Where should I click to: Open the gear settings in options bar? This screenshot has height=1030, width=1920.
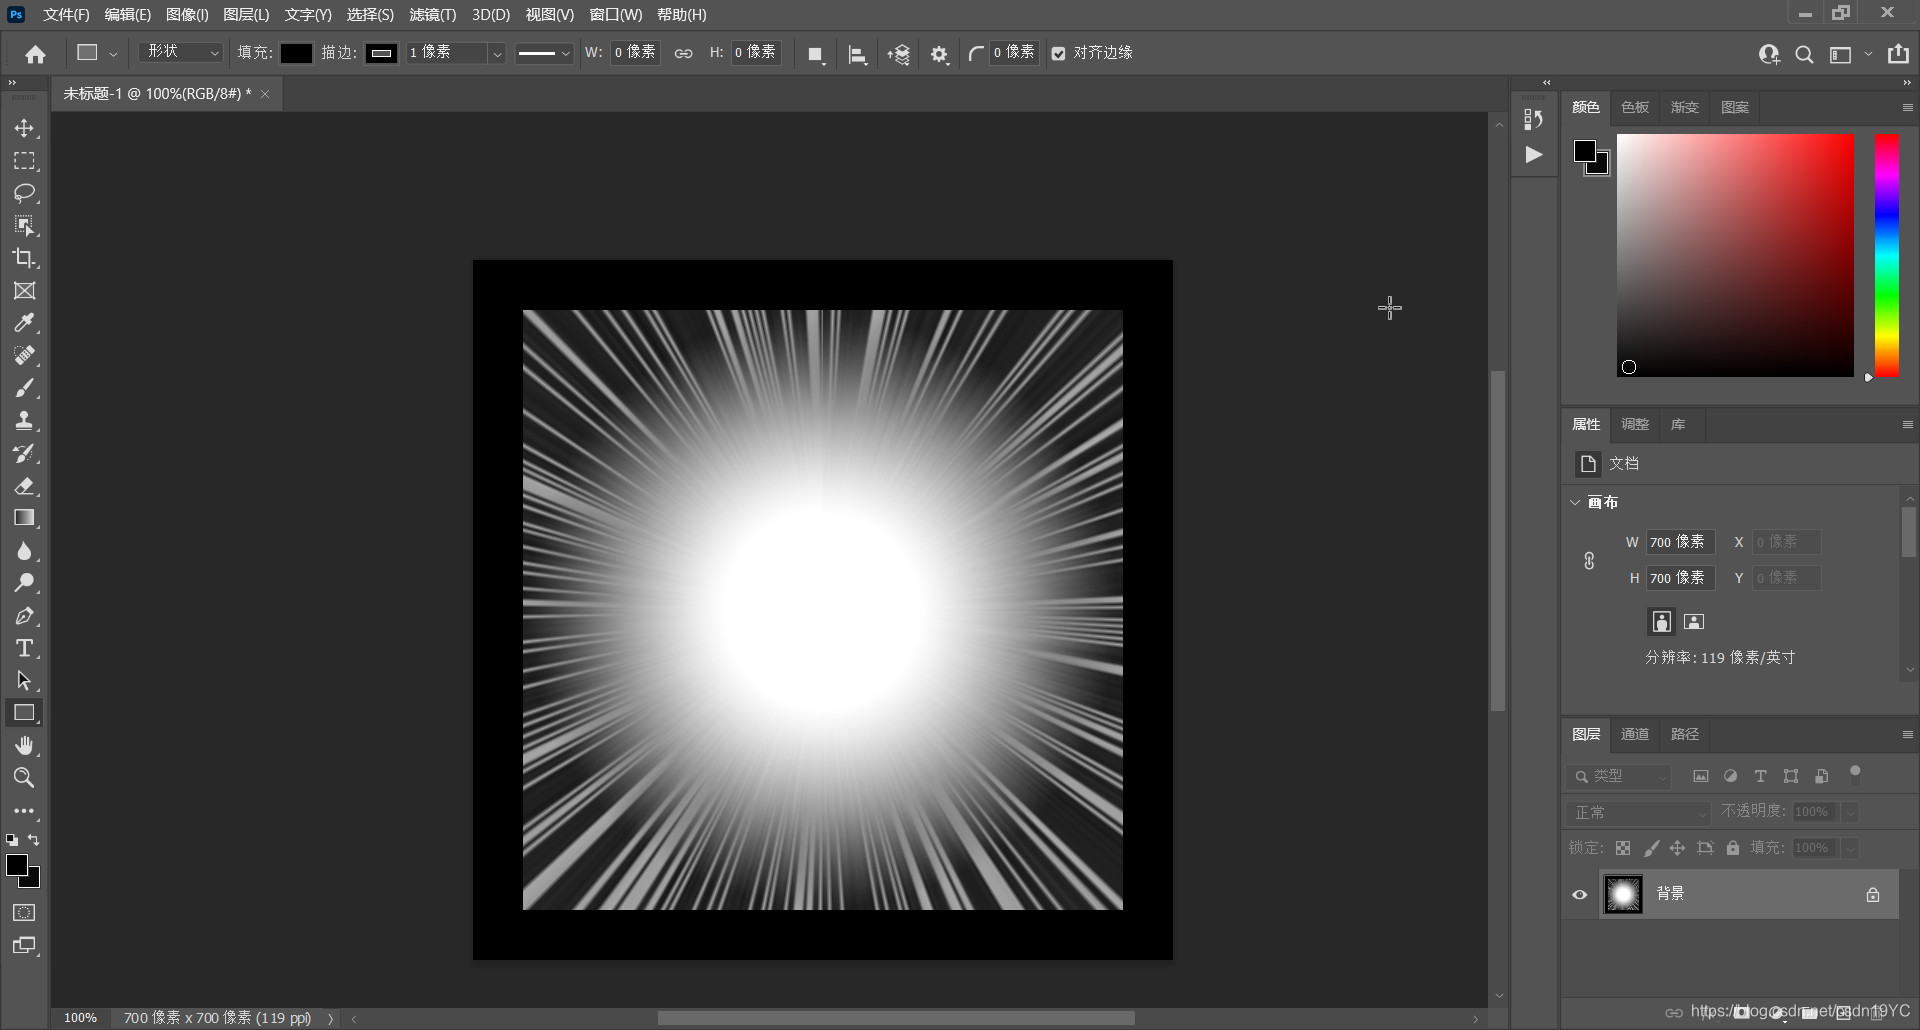(x=939, y=54)
